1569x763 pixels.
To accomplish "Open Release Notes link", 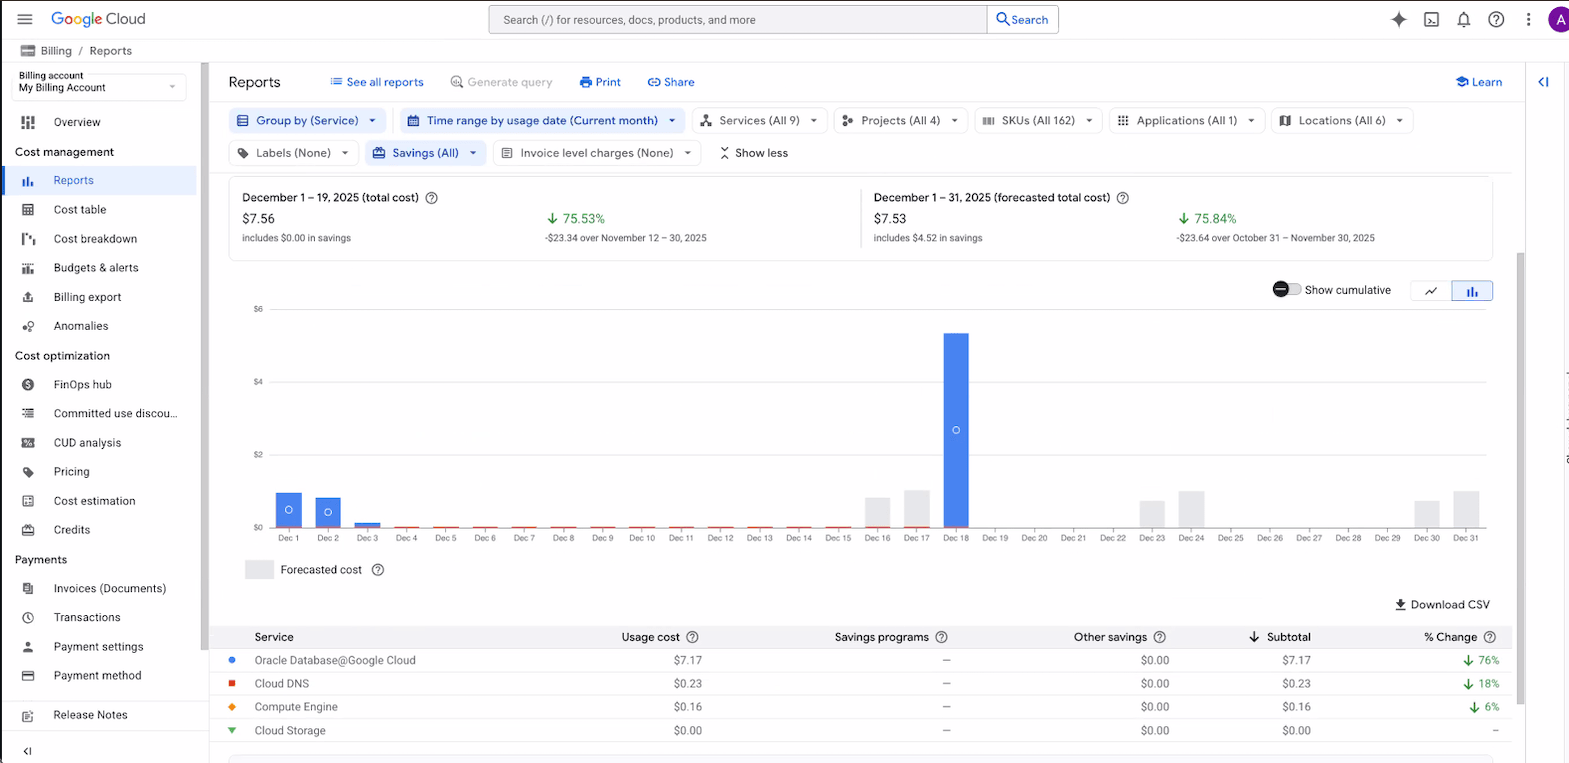I will click(90, 715).
